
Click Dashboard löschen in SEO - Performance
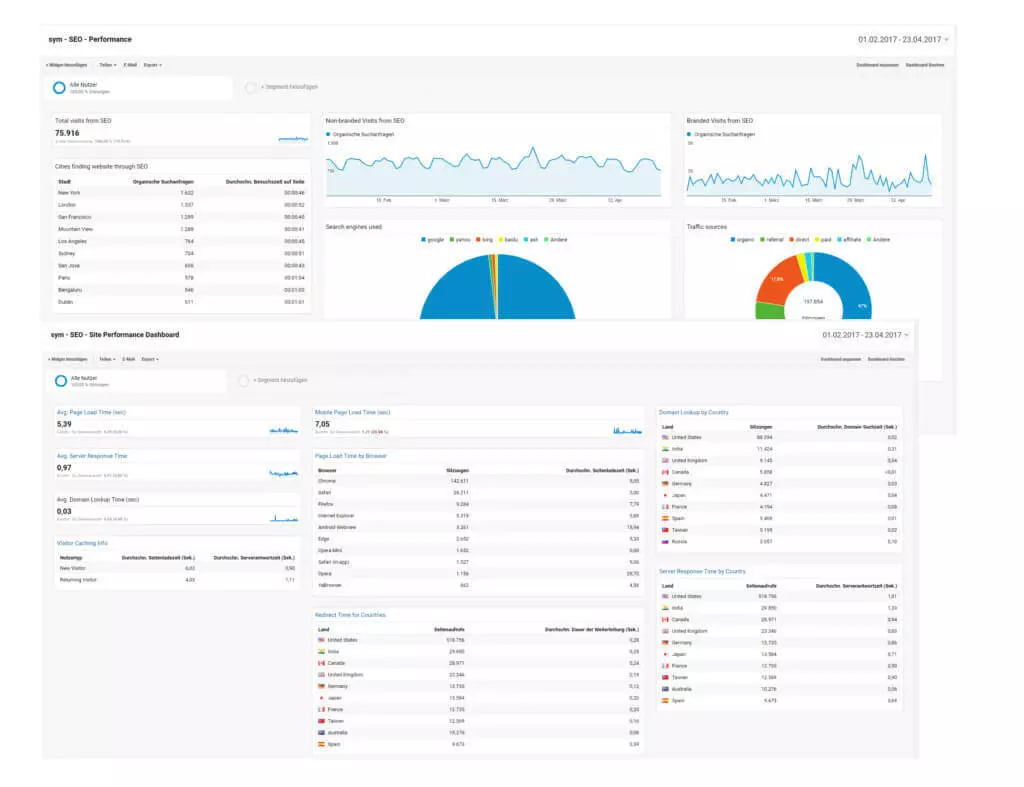[925, 65]
